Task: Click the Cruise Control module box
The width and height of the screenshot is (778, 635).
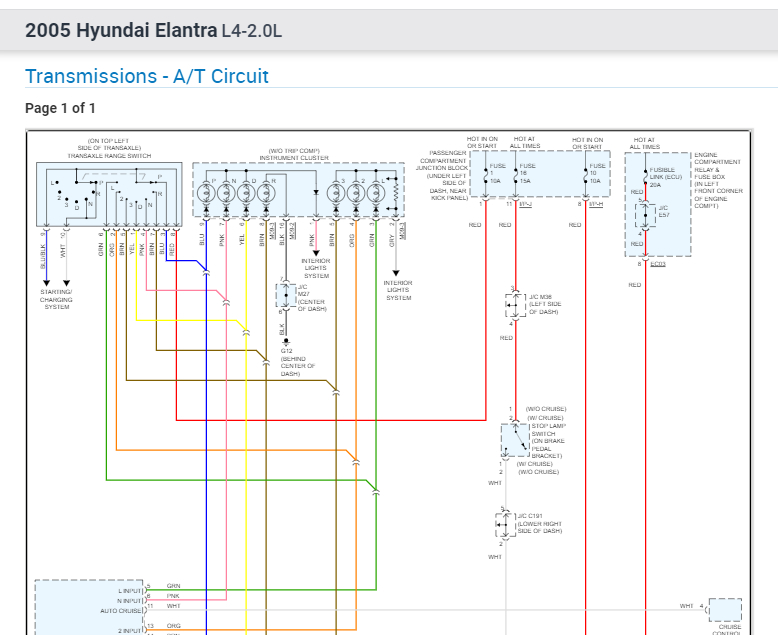Action: (x=725, y=611)
